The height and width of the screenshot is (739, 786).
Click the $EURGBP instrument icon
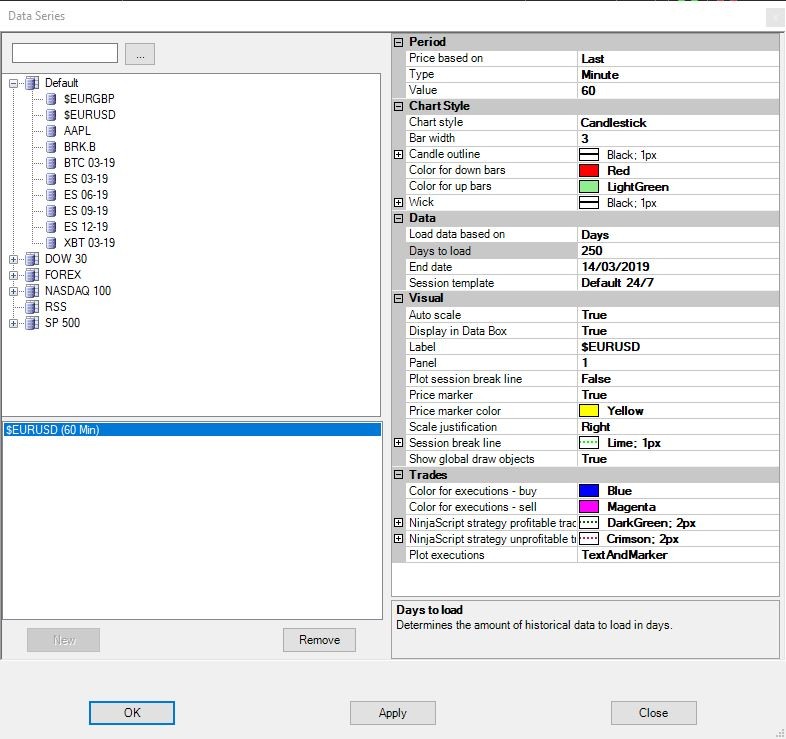51,99
